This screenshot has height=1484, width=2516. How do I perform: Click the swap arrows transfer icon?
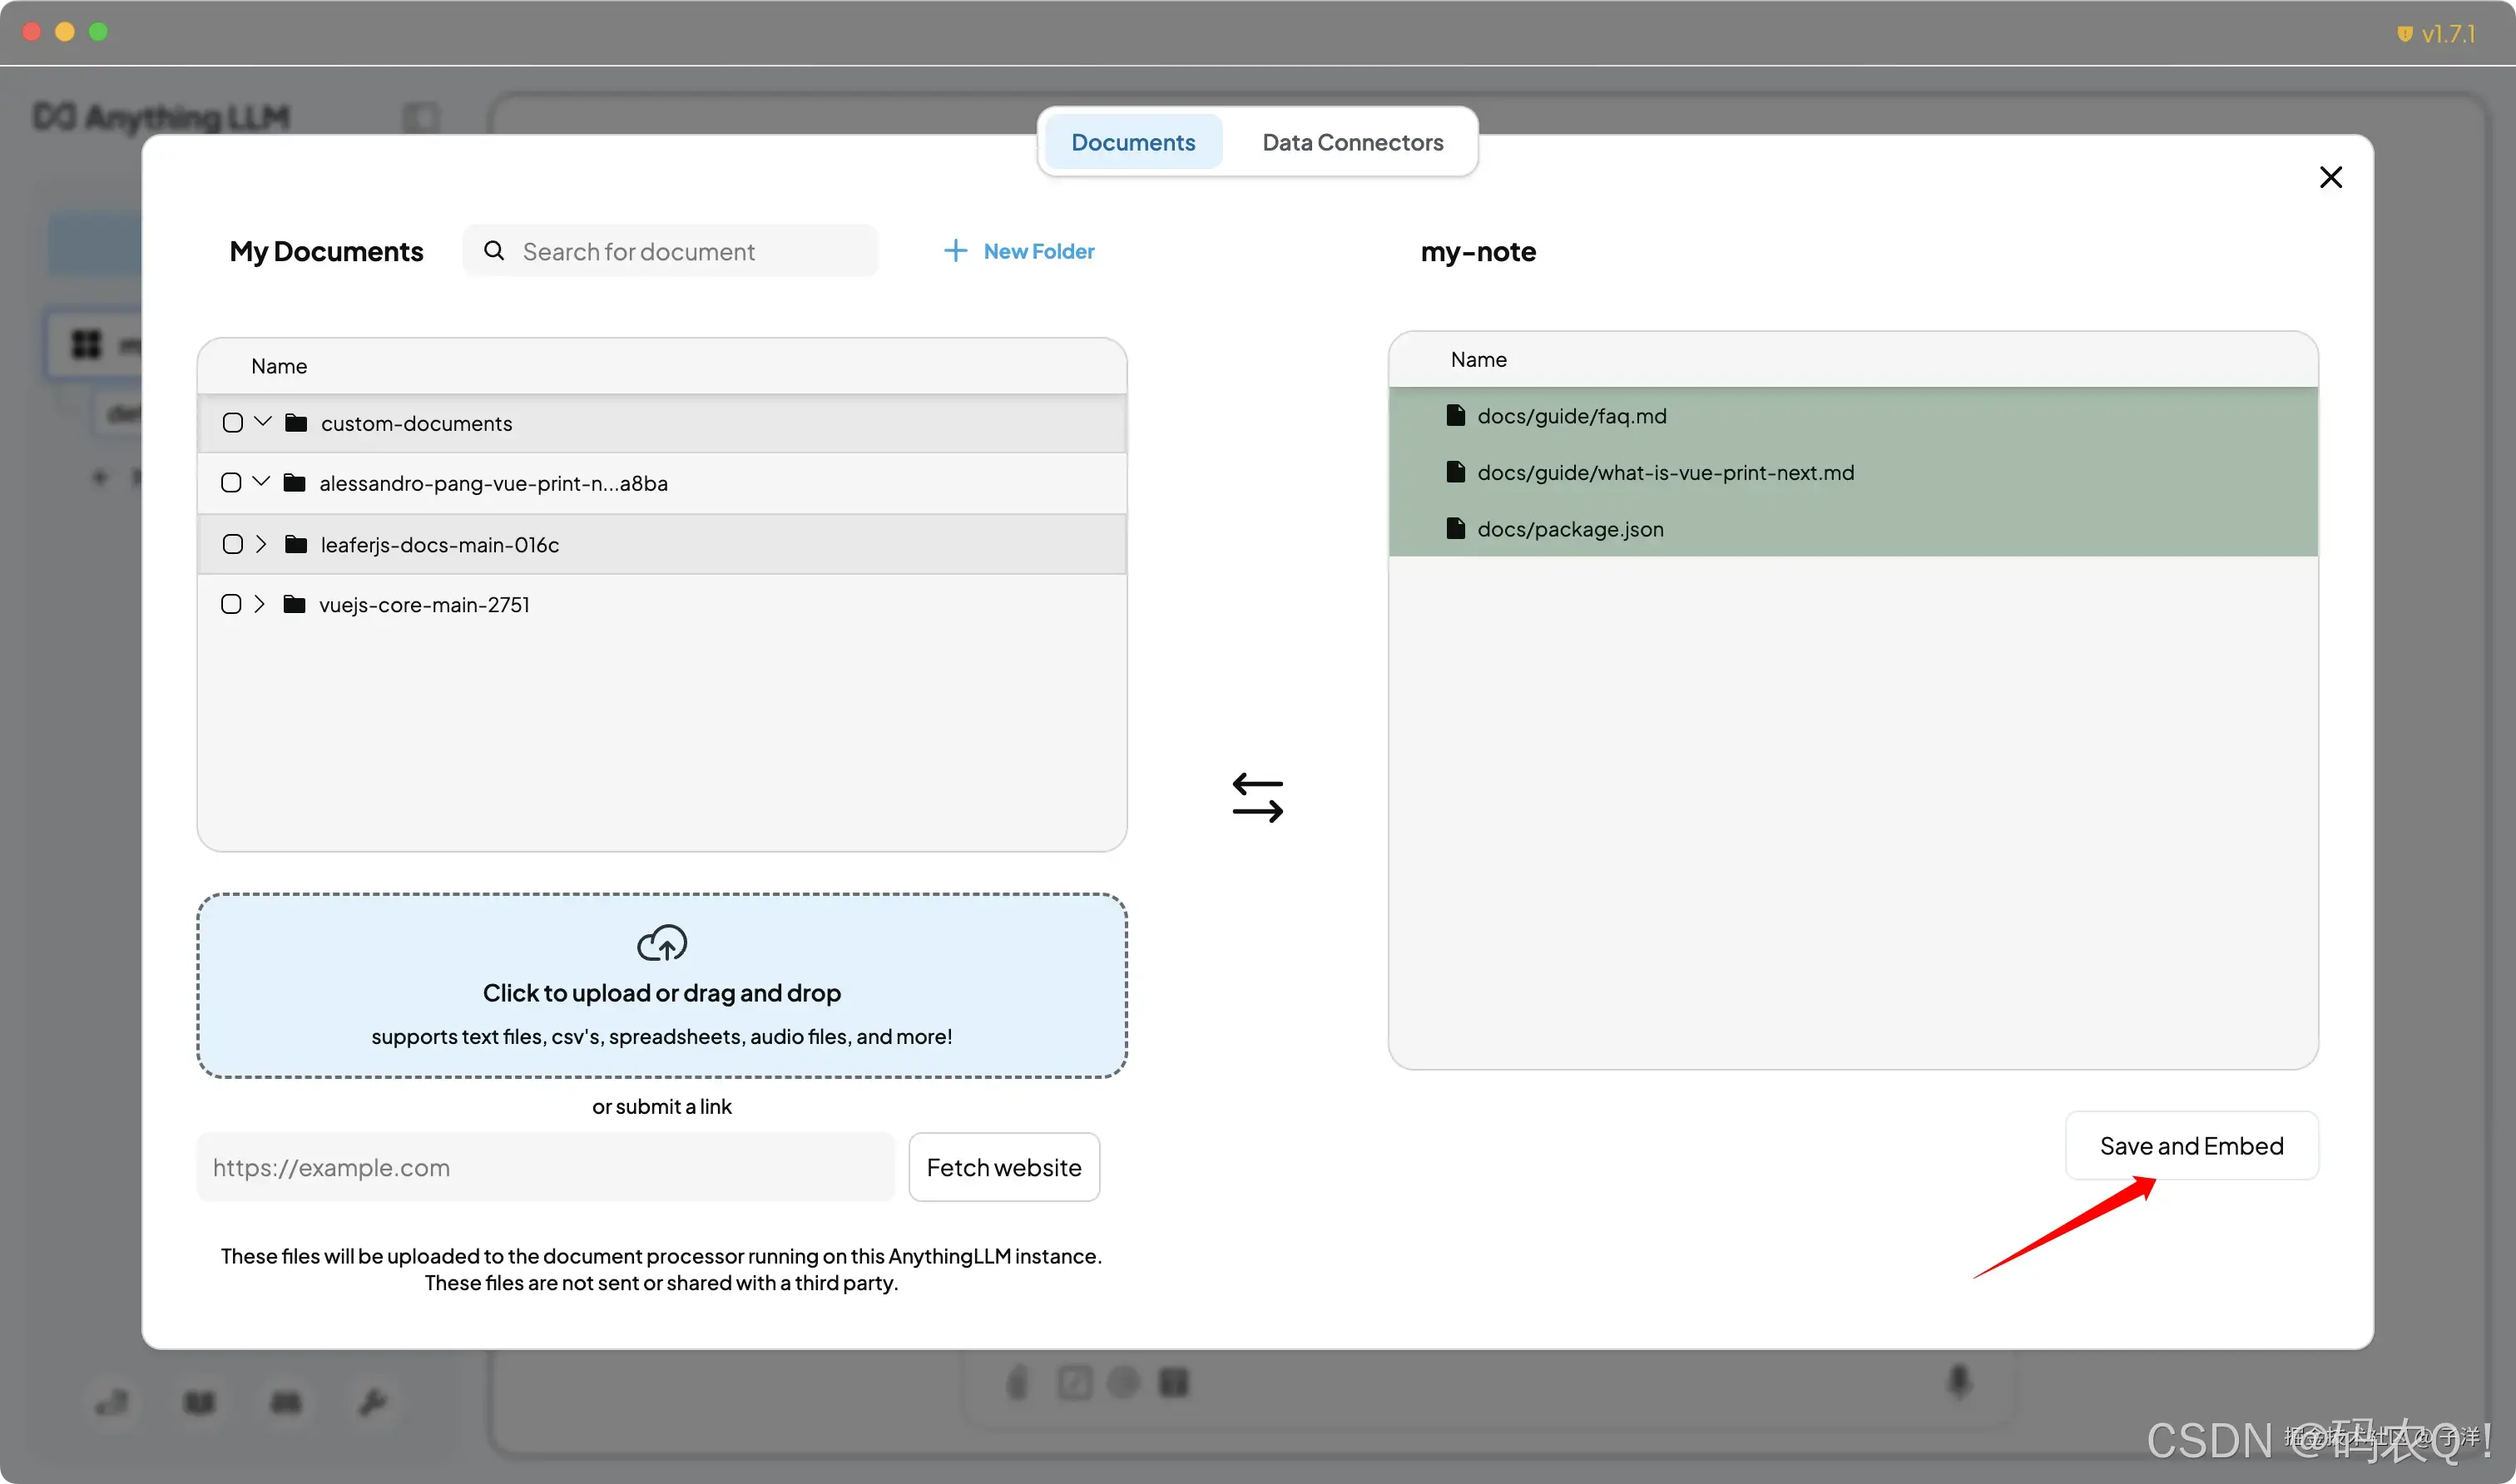point(1257,797)
